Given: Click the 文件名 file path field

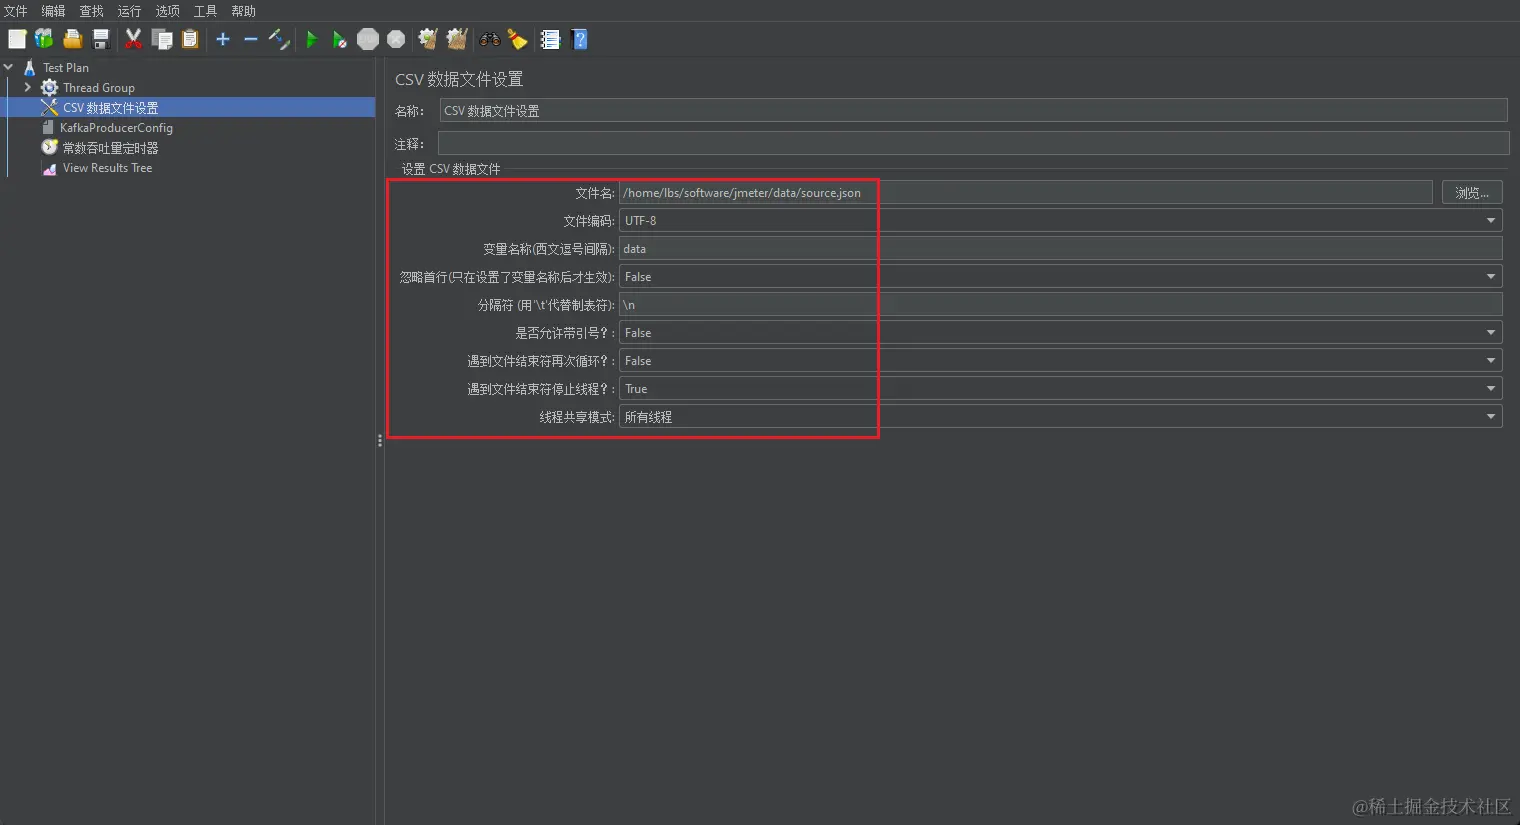Looking at the screenshot, I should [x=1026, y=192].
